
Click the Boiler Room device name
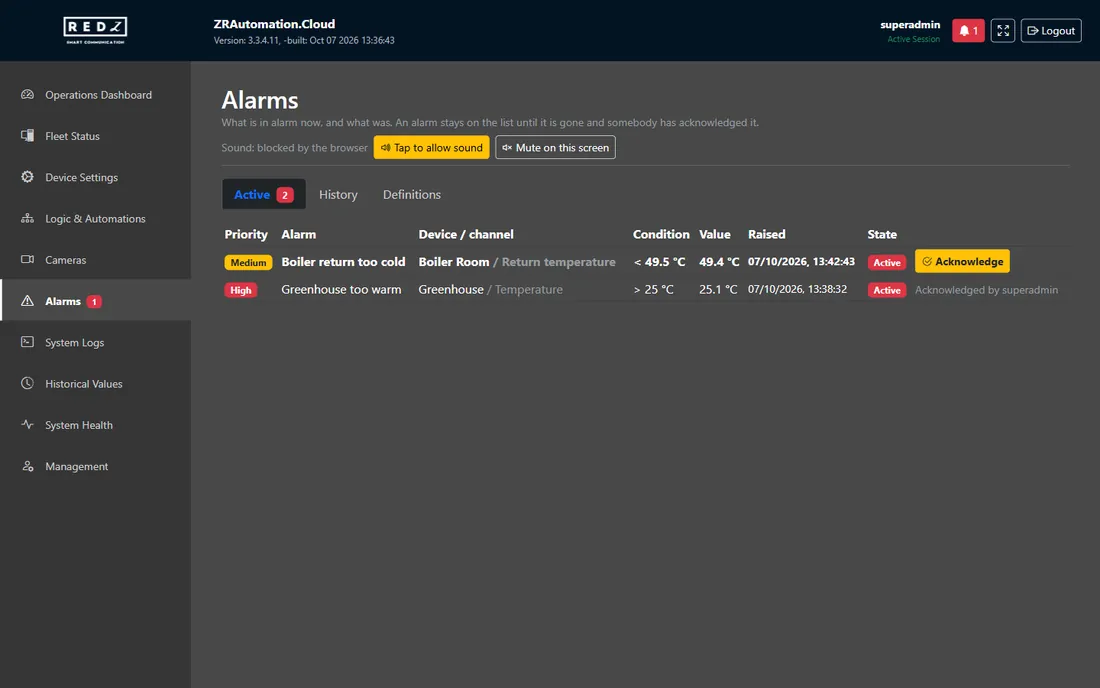[454, 262]
